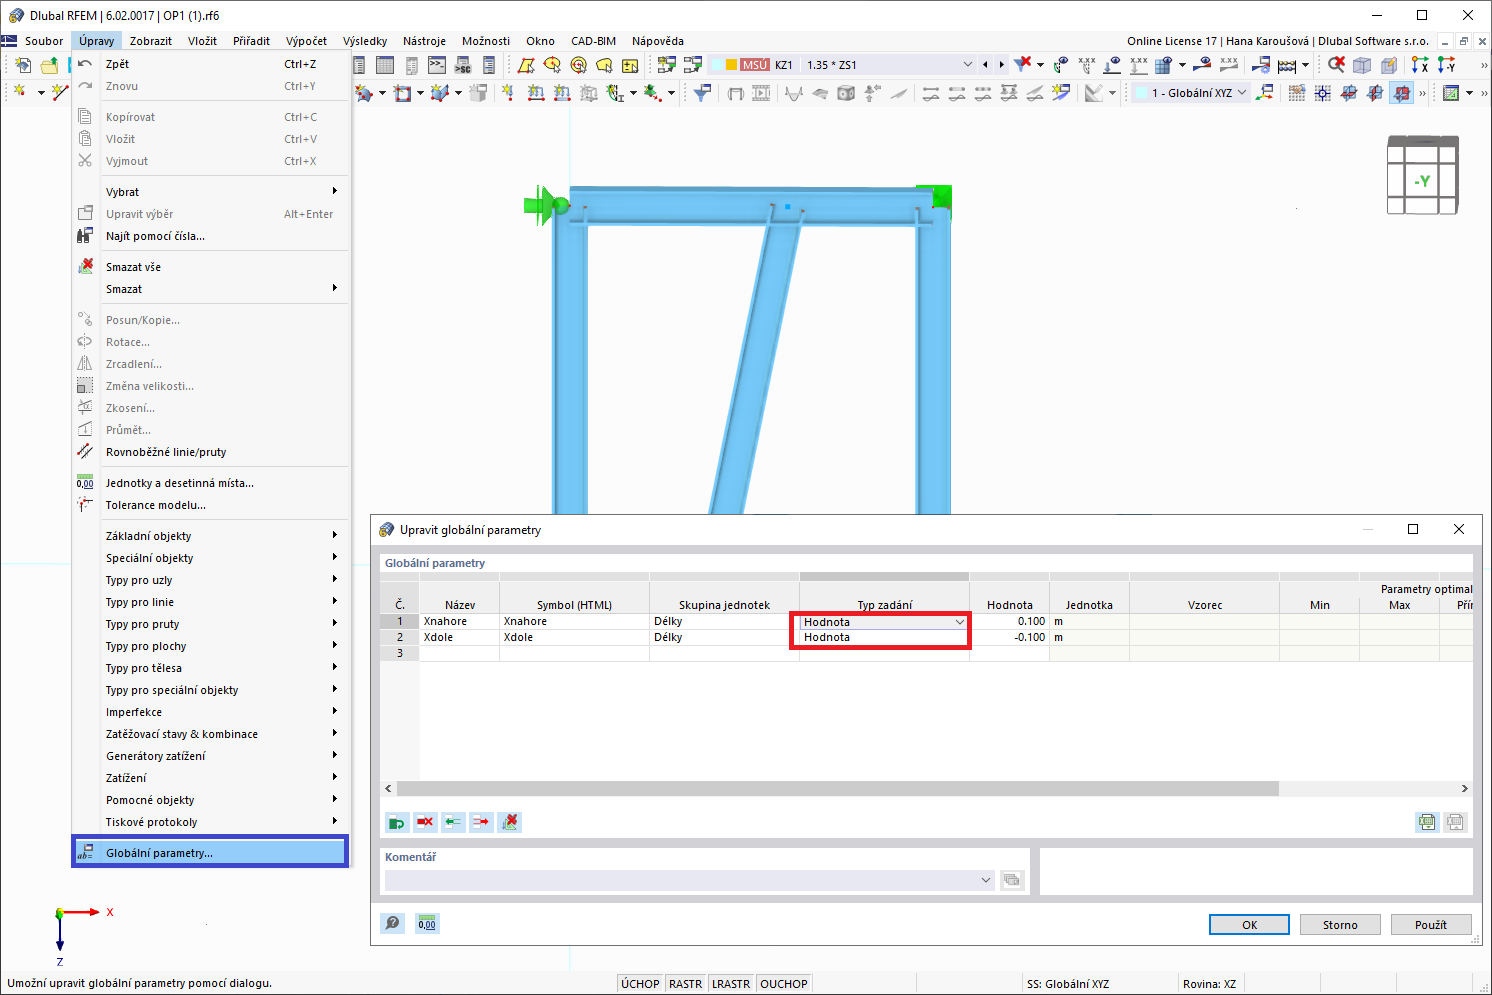Viewport: 1492px width, 995px height.
Task: Click the orange color swatch near MSÚ
Action: [731, 65]
